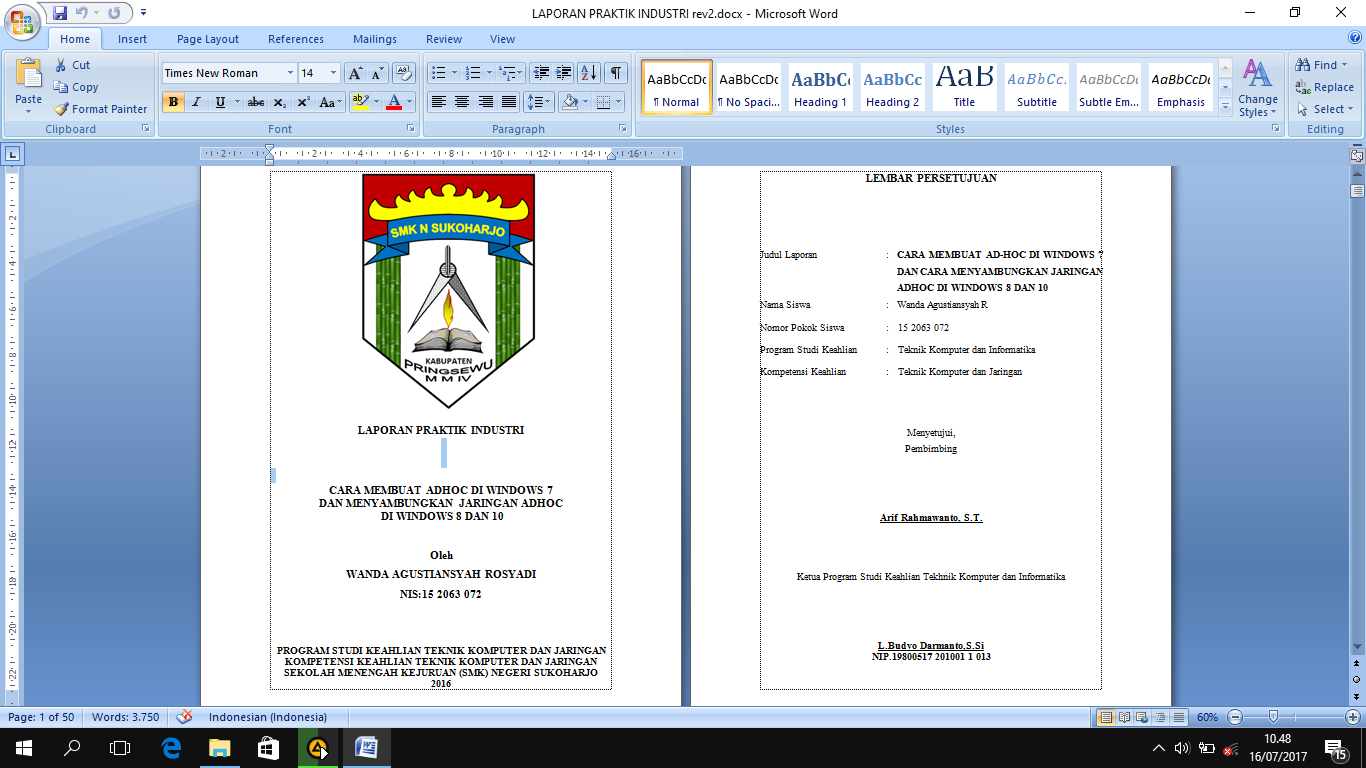Toggle italic formatting
This screenshot has width=1366, height=768.
pos(196,102)
